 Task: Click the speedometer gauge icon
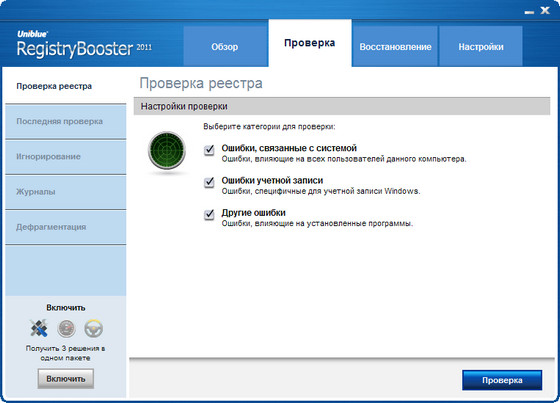[66, 329]
